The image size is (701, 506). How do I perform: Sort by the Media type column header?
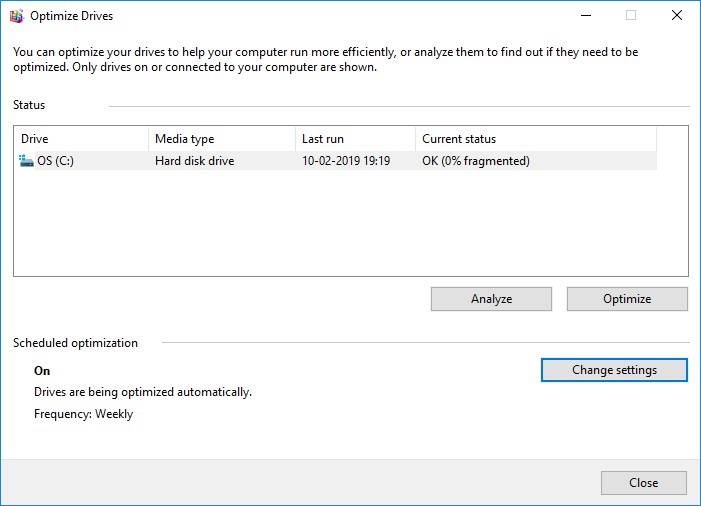point(222,139)
